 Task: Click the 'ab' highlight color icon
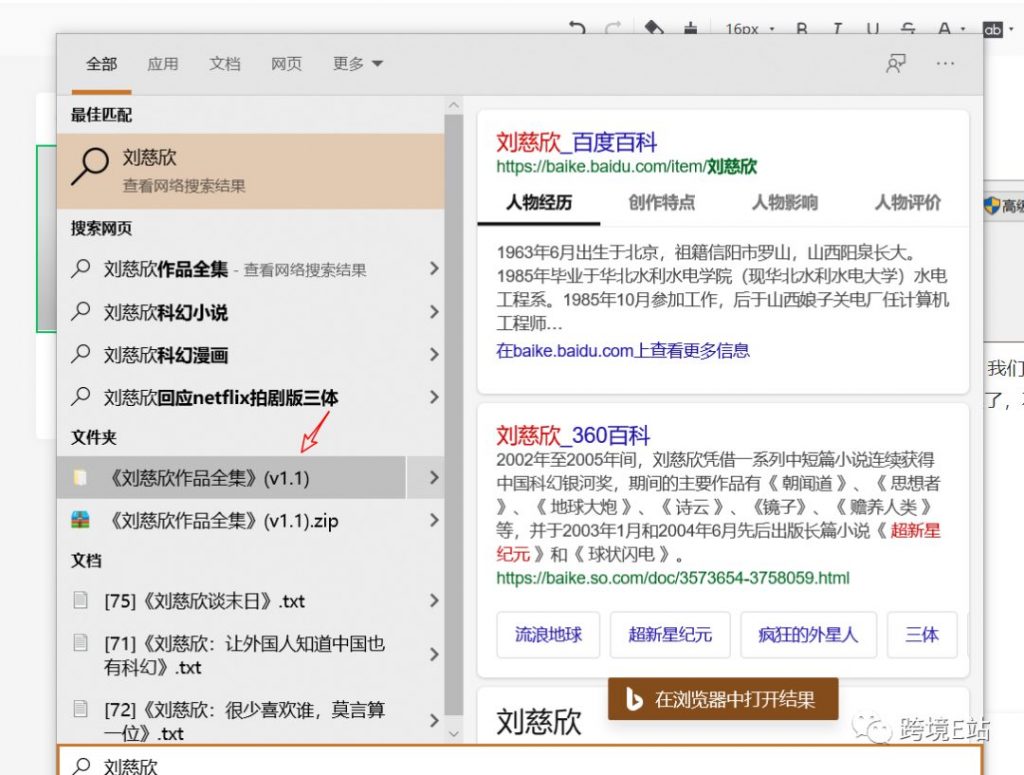pyautogui.click(x=993, y=29)
